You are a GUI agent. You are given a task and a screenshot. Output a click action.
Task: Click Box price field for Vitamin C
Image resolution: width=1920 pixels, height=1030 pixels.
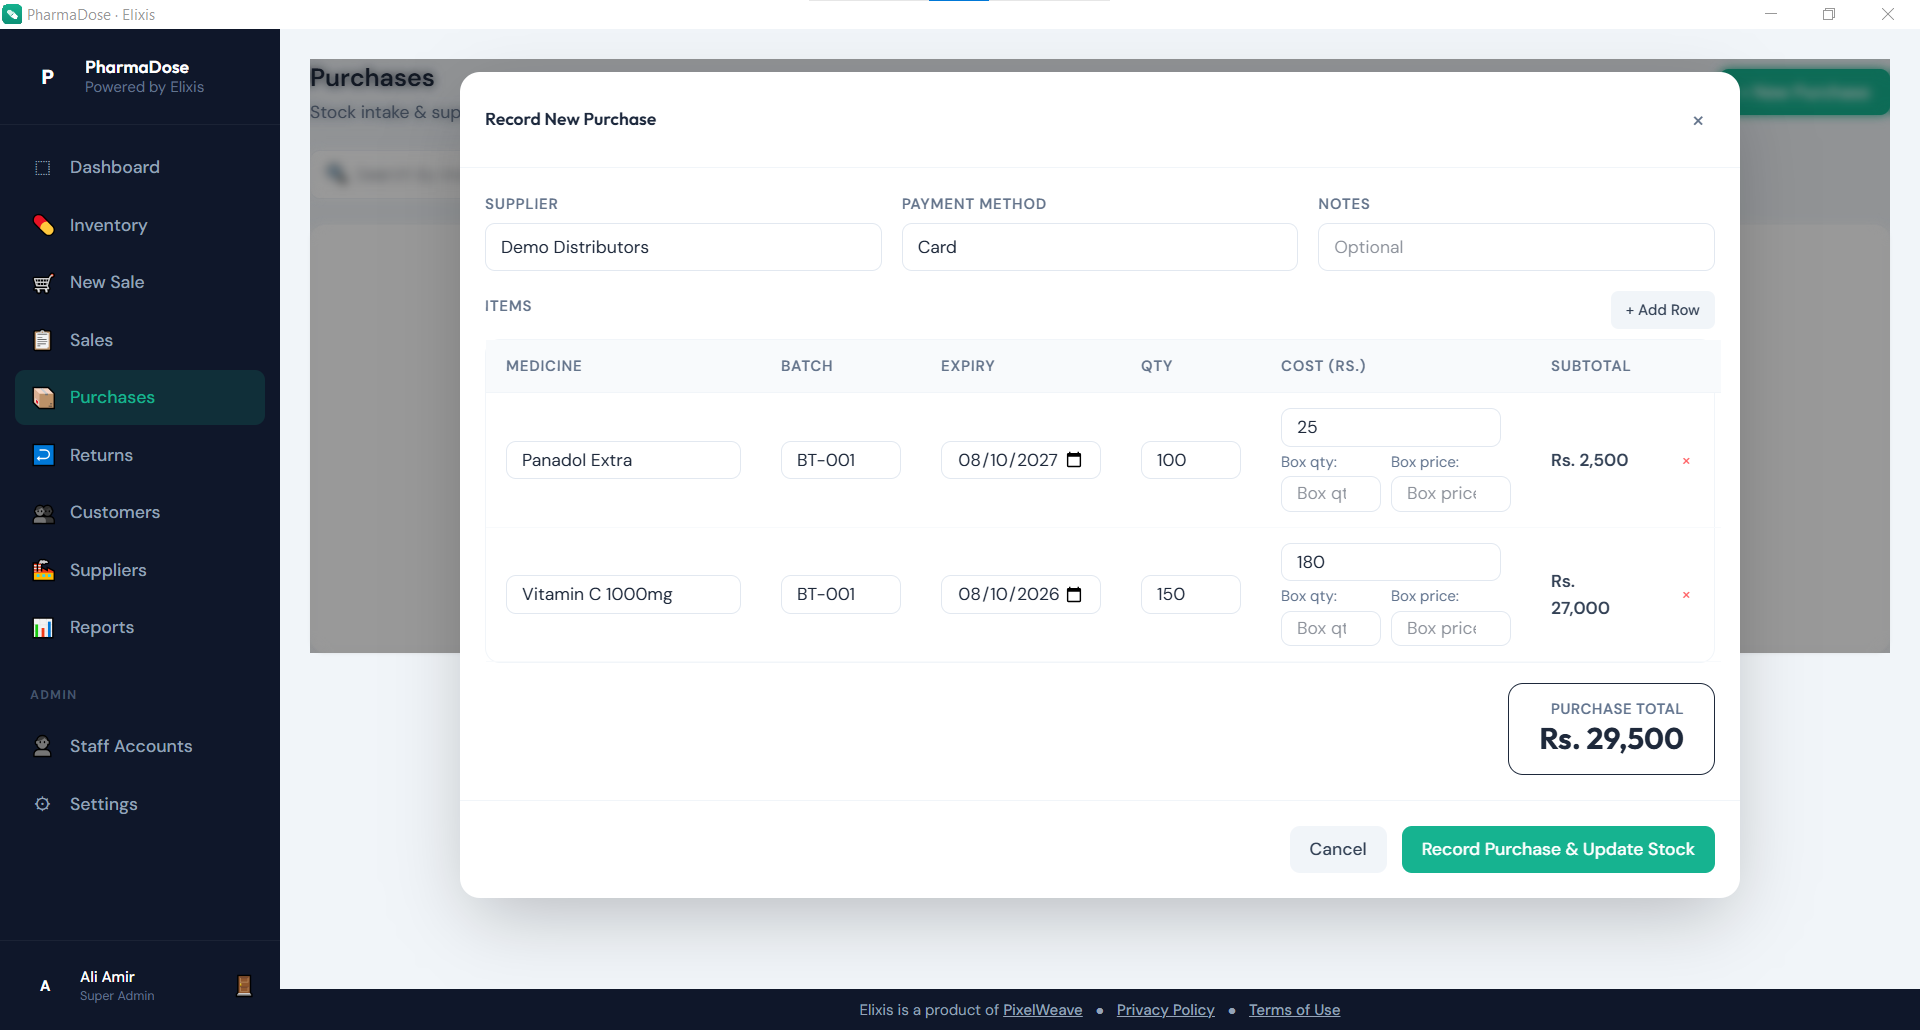click(x=1451, y=628)
